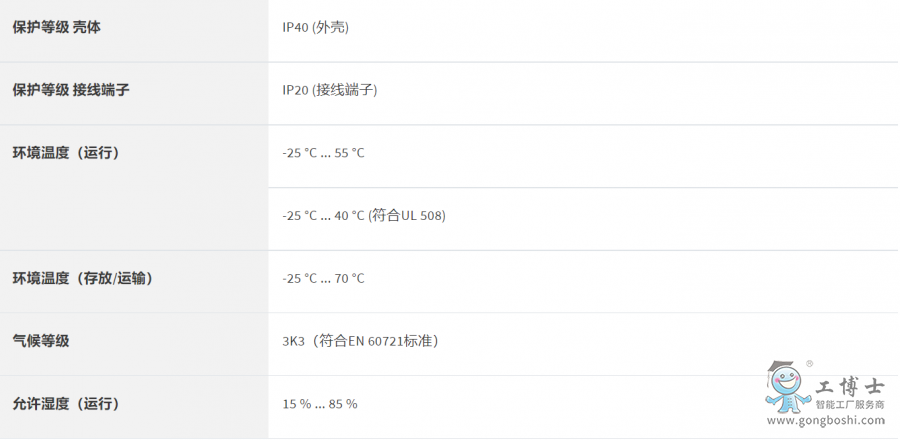Screen dimensions: 900x440
Task: Select the 环境温度（存放/运输）label
Action: coord(82,278)
